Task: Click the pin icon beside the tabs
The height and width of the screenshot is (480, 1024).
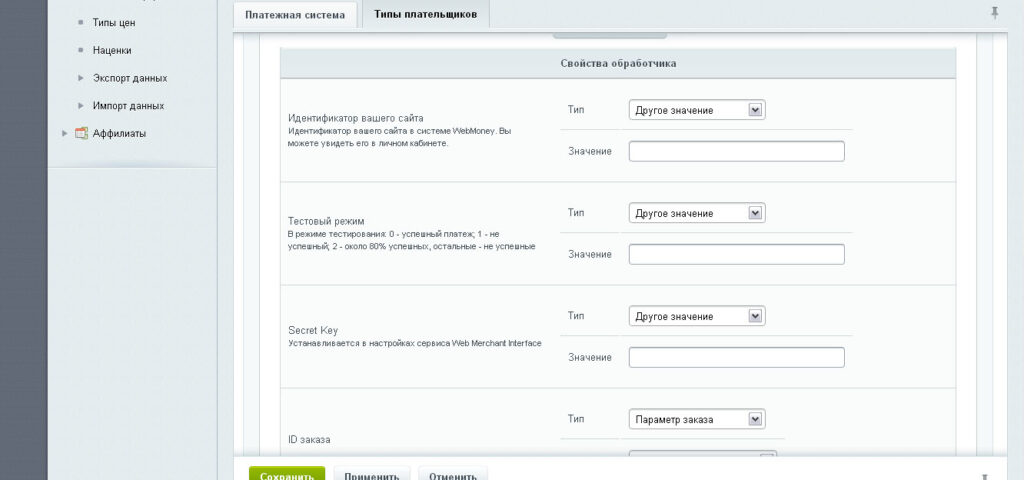Action: (994, 13)
